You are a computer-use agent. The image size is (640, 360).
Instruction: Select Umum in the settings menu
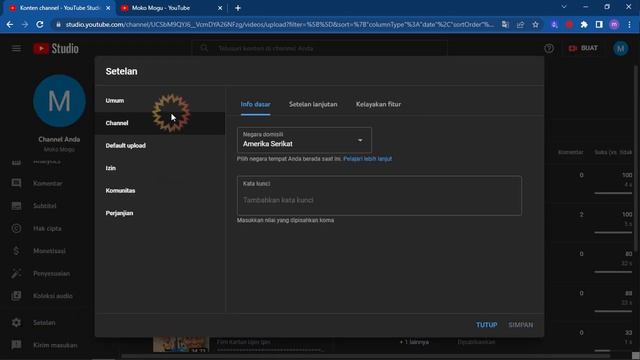(160, 100)
